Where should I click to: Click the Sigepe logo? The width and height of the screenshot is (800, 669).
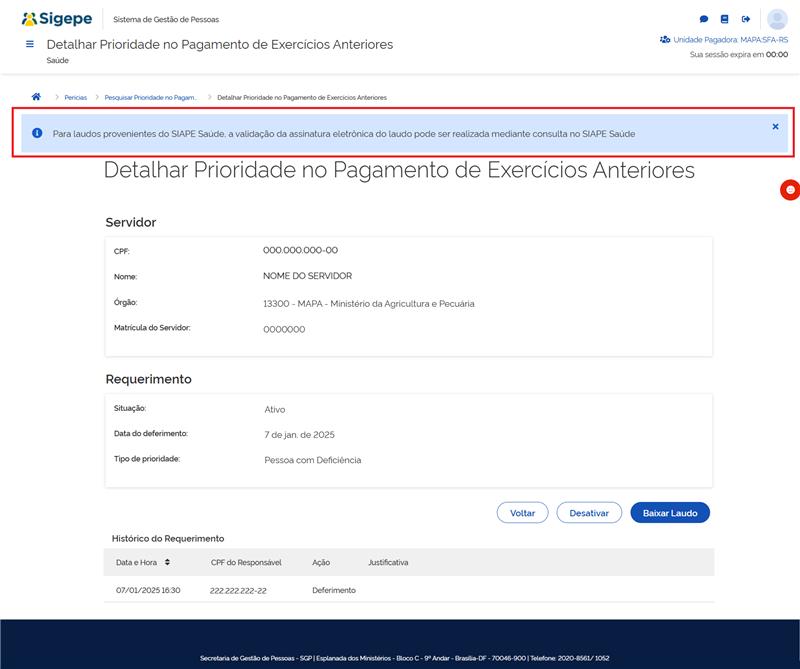click(57, 19)
